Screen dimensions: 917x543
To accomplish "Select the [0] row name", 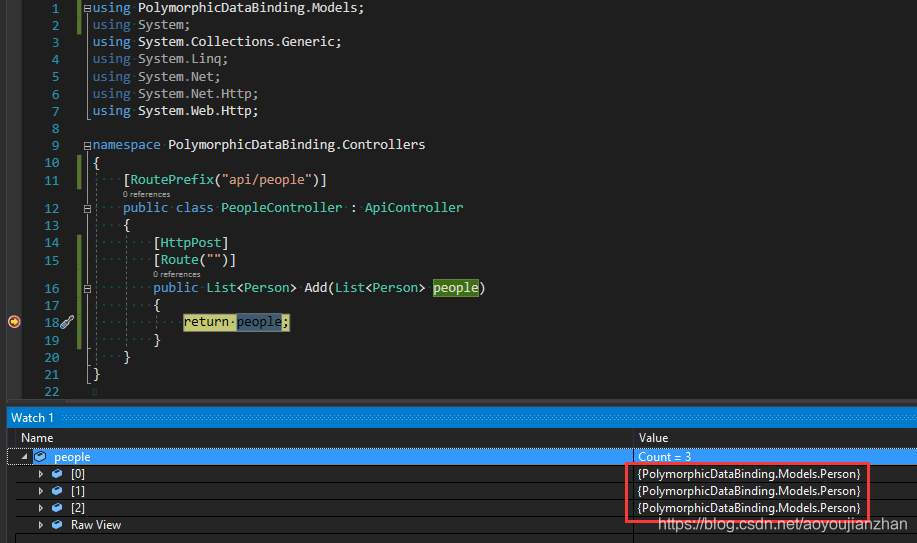I will (x=78, y=473).
